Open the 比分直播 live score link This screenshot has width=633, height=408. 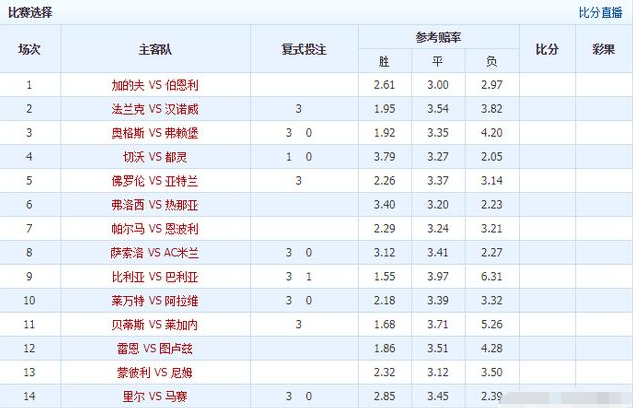tap(600, 13)
